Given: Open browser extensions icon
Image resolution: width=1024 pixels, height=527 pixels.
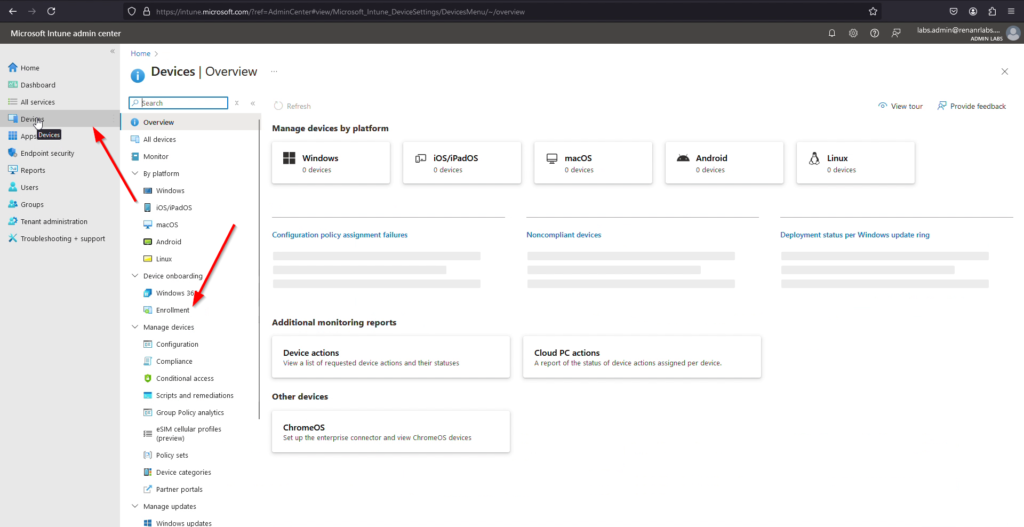Looking at the screenshot, I should 992,11.
